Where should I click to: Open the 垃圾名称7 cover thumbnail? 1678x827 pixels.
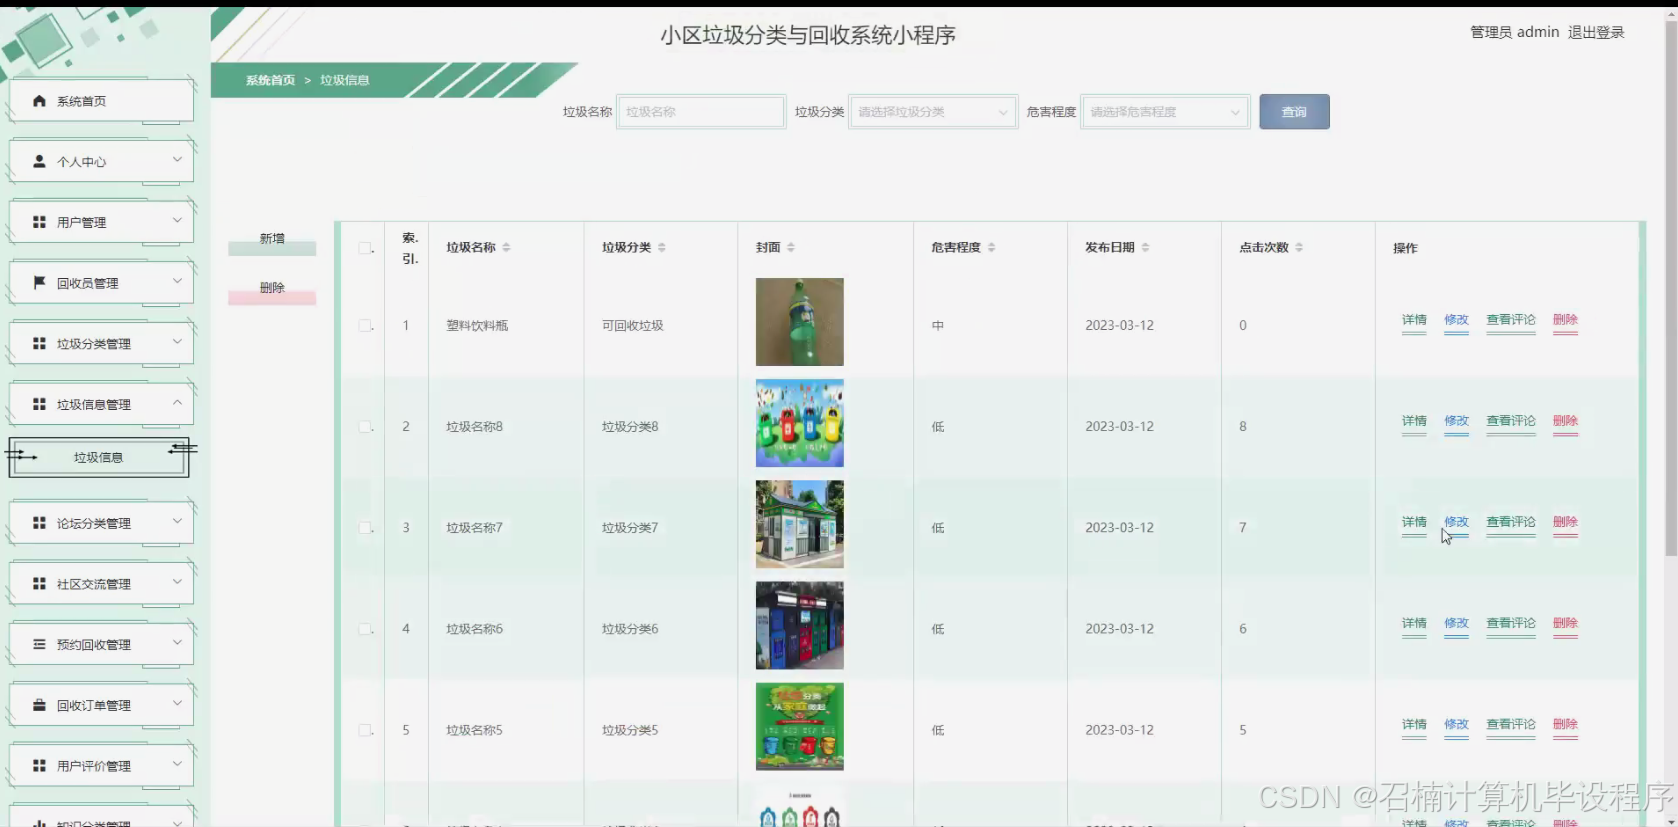[x=800, y=524]
